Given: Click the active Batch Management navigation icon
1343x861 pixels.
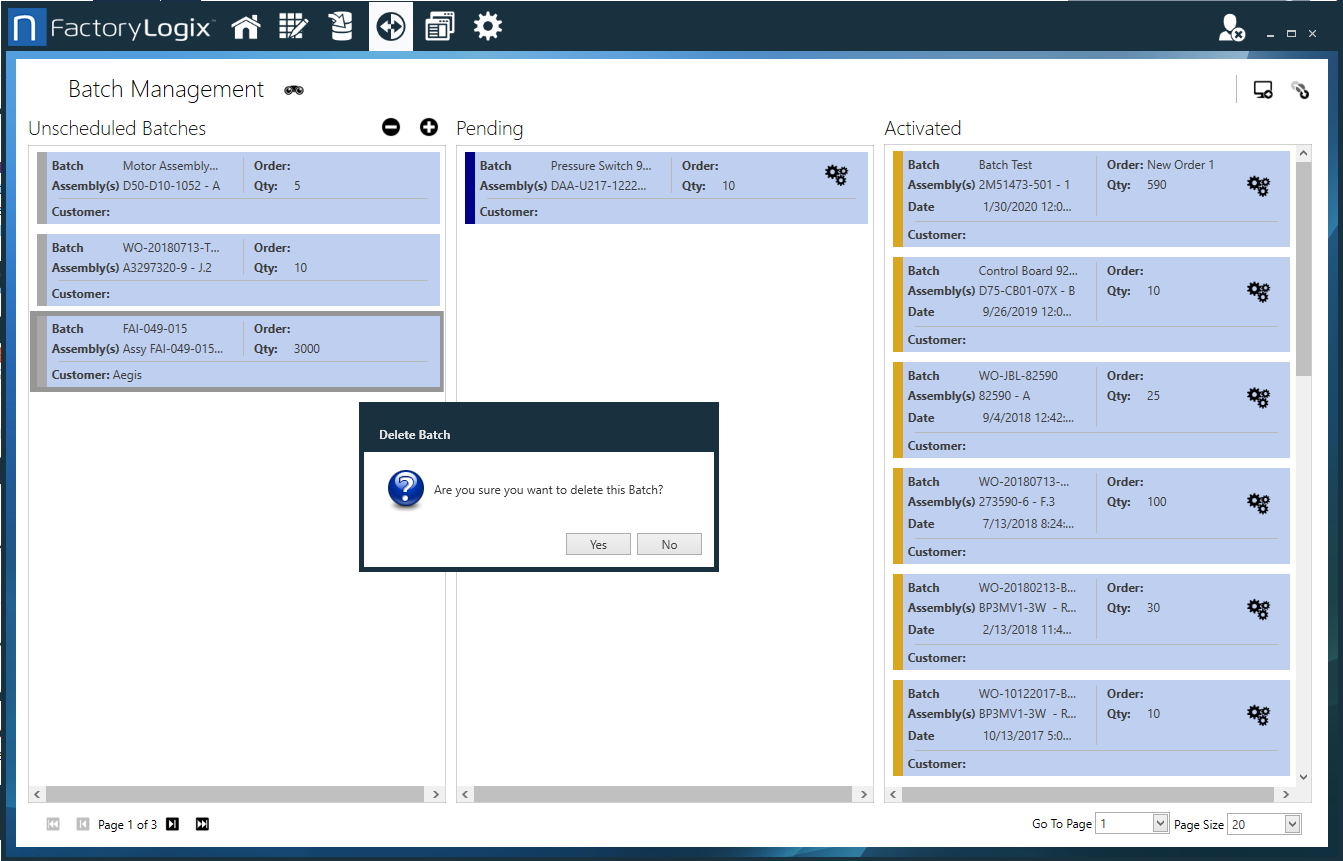Looking at the screenshot, I should [390, 26].
